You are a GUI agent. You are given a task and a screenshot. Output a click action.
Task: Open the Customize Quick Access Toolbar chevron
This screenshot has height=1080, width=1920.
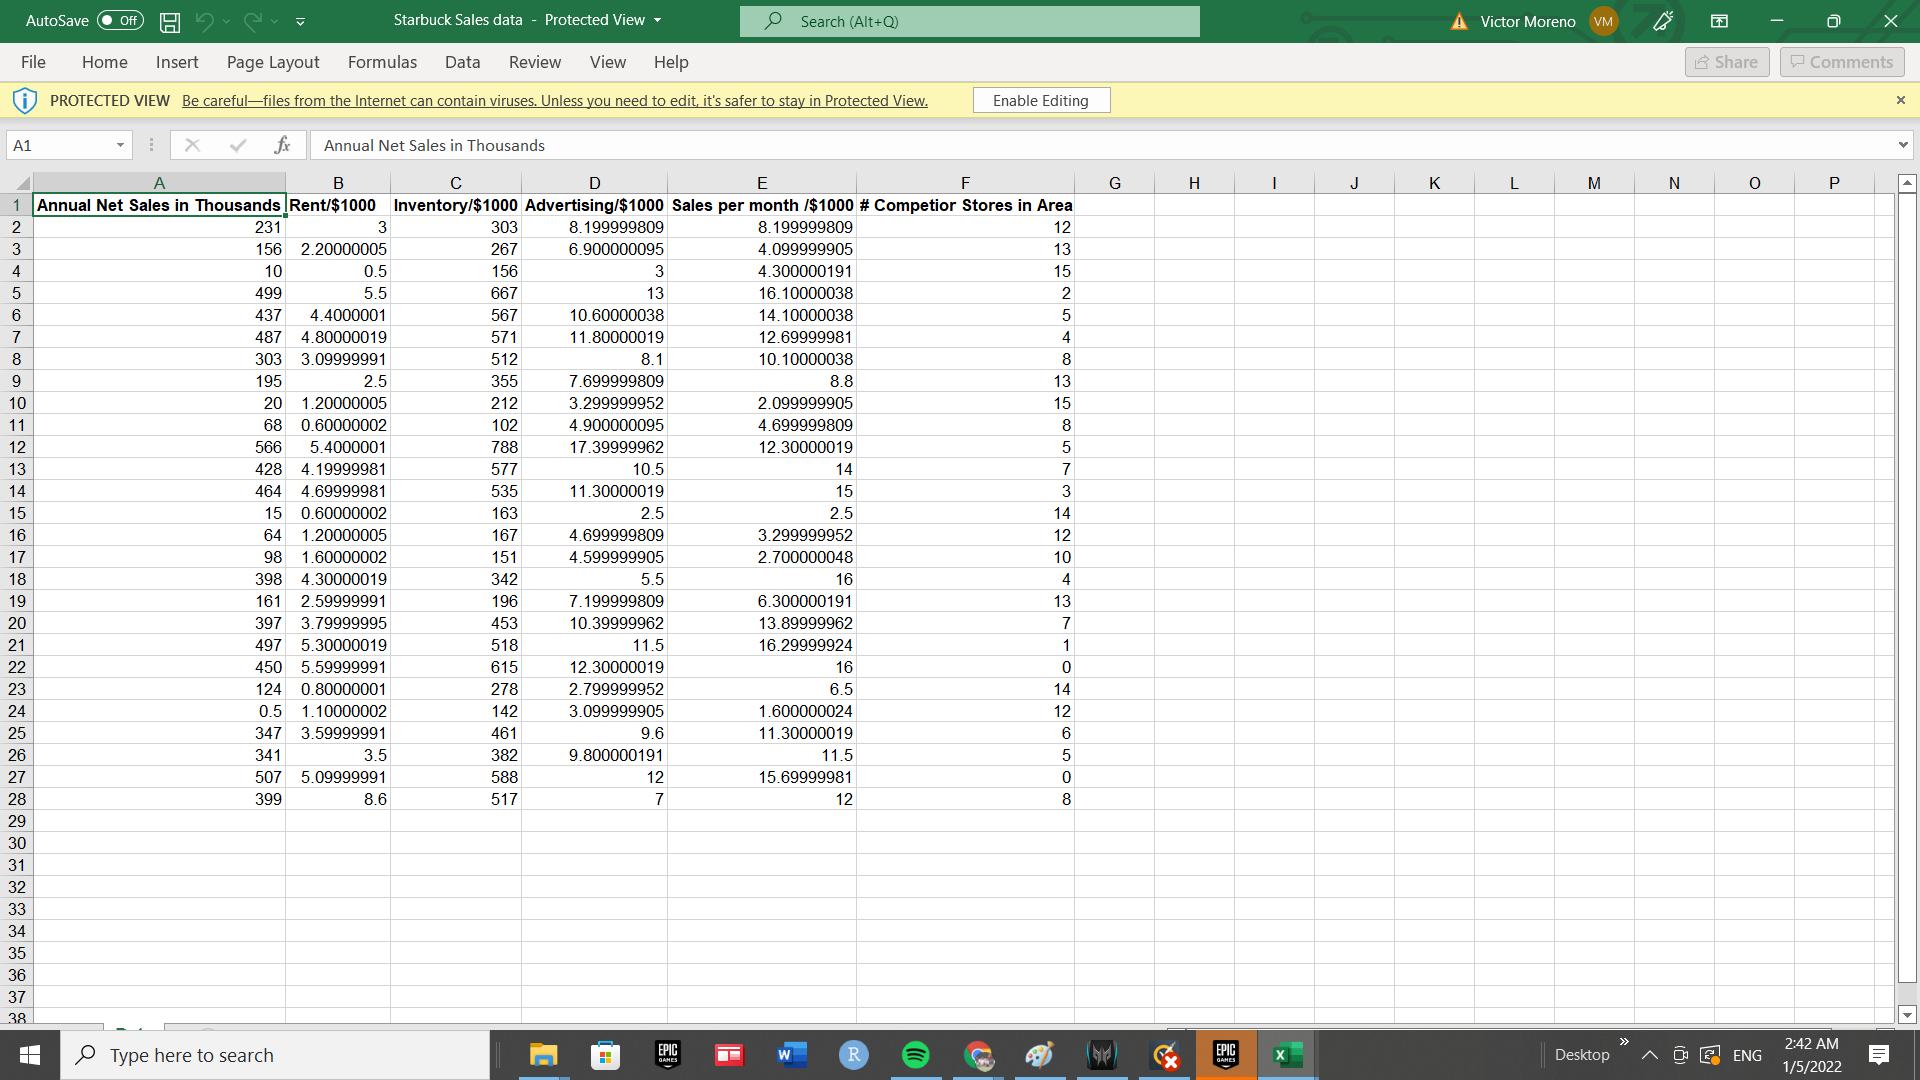299,21
